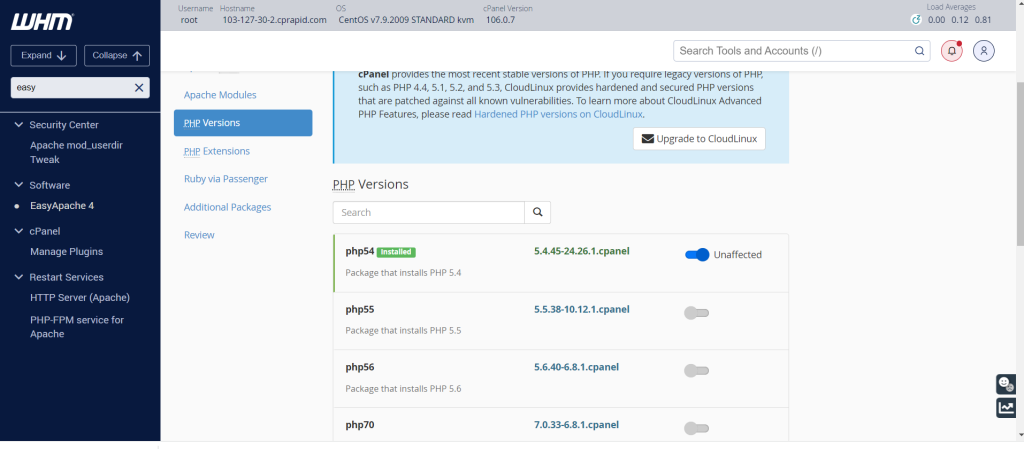Click Upgrade to CloudLinux button
The width and height of the screenshot is (1024, 449).
[699, 139]
